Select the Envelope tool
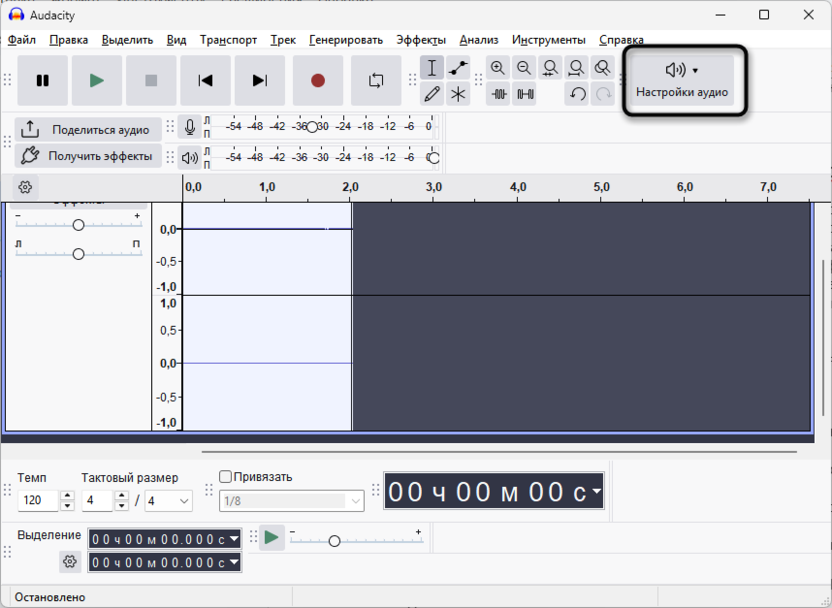 (458, 68)
